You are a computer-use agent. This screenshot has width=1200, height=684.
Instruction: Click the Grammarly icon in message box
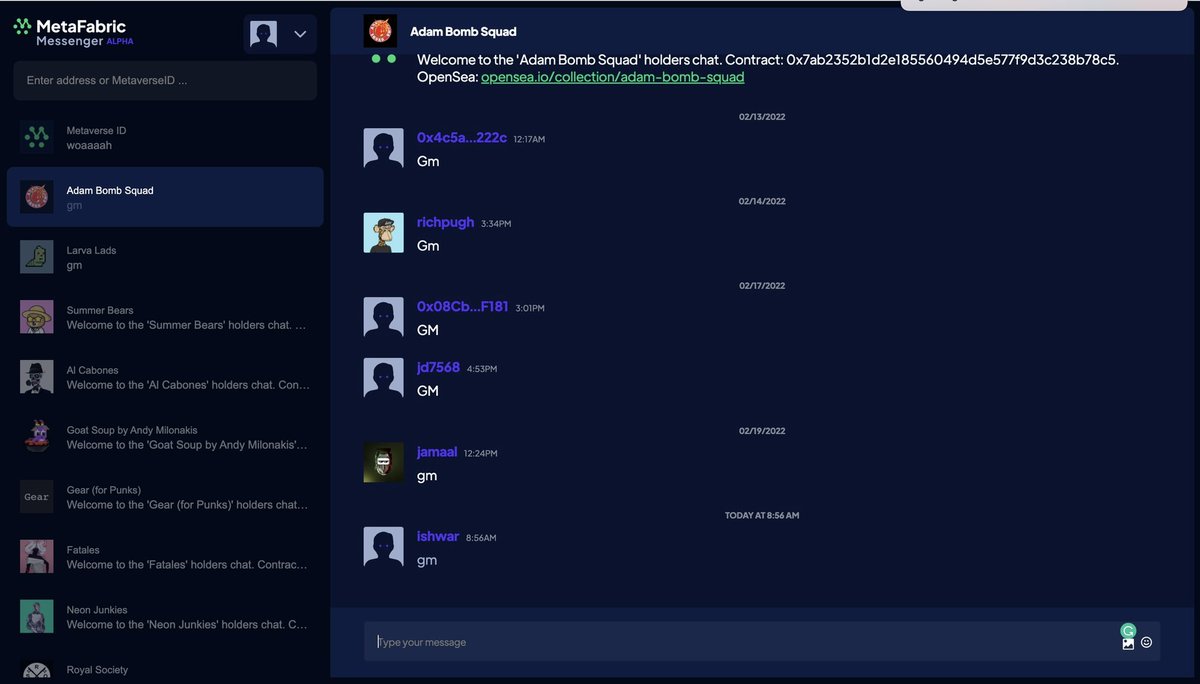tap(1128, 630)
